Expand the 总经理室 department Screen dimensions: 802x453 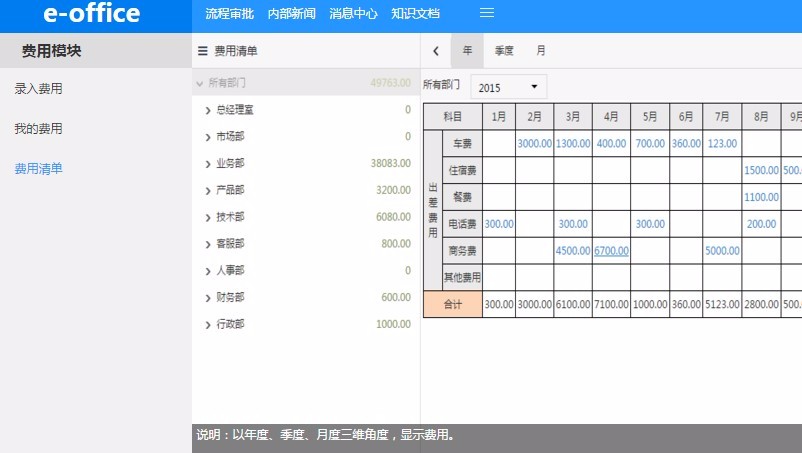208,110
